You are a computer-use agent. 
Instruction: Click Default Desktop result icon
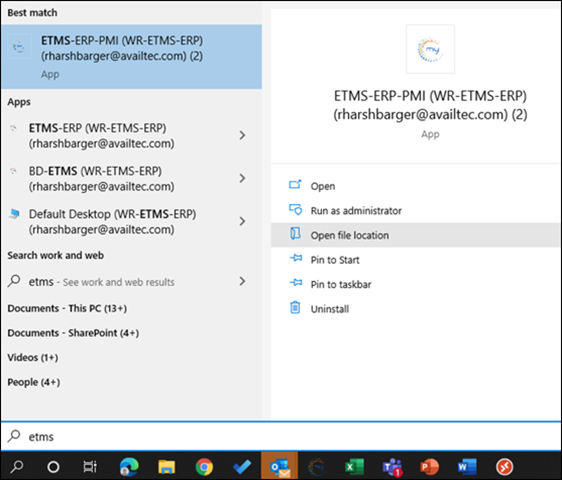tap(14, 214)
